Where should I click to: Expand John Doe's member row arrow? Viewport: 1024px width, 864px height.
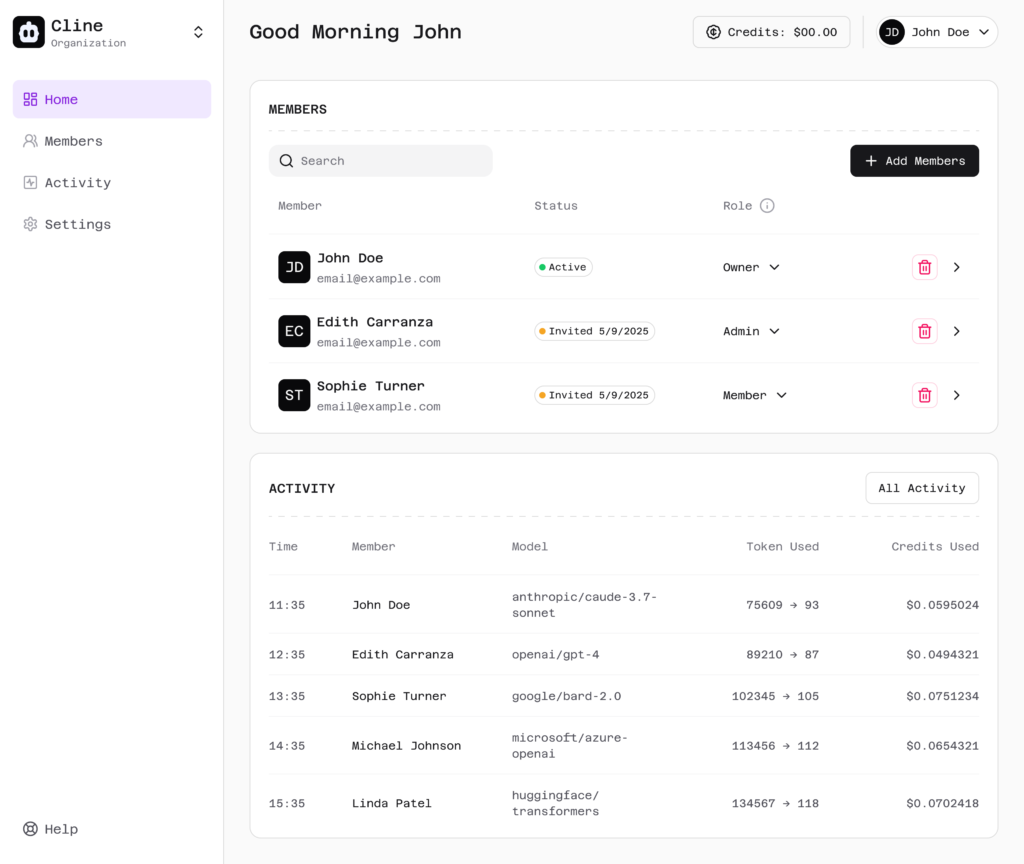(957, 267)
